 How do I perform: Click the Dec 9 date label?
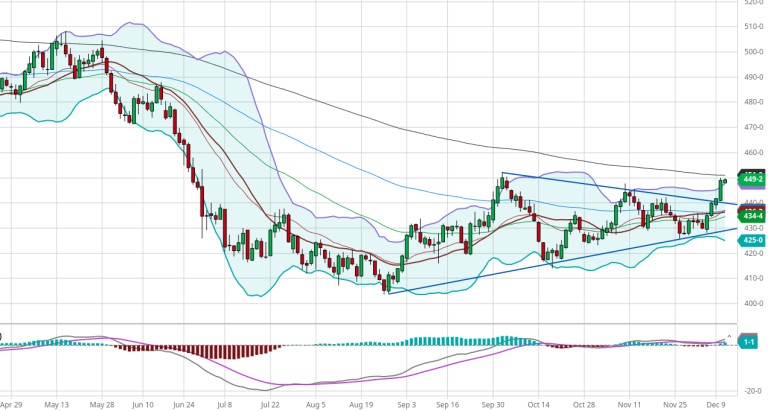(717, 406)
